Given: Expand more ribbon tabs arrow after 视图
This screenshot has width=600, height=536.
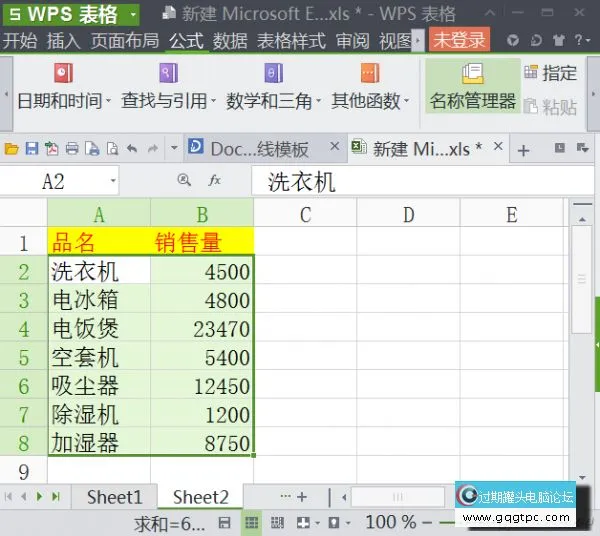Looking at the screenshot, I should click(x=418, y=40).
